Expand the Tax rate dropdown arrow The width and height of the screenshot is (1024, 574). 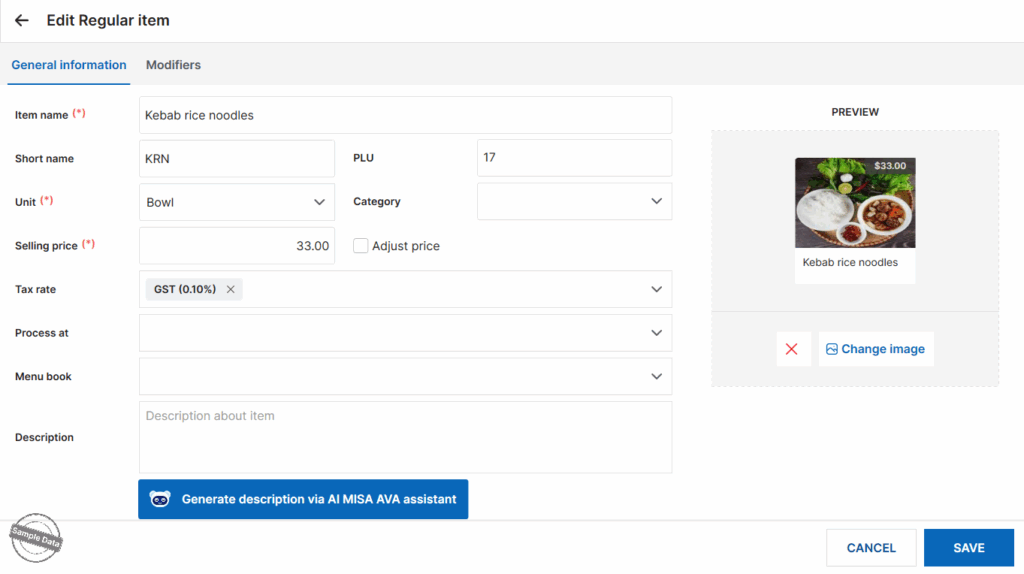tap(656, 289)
